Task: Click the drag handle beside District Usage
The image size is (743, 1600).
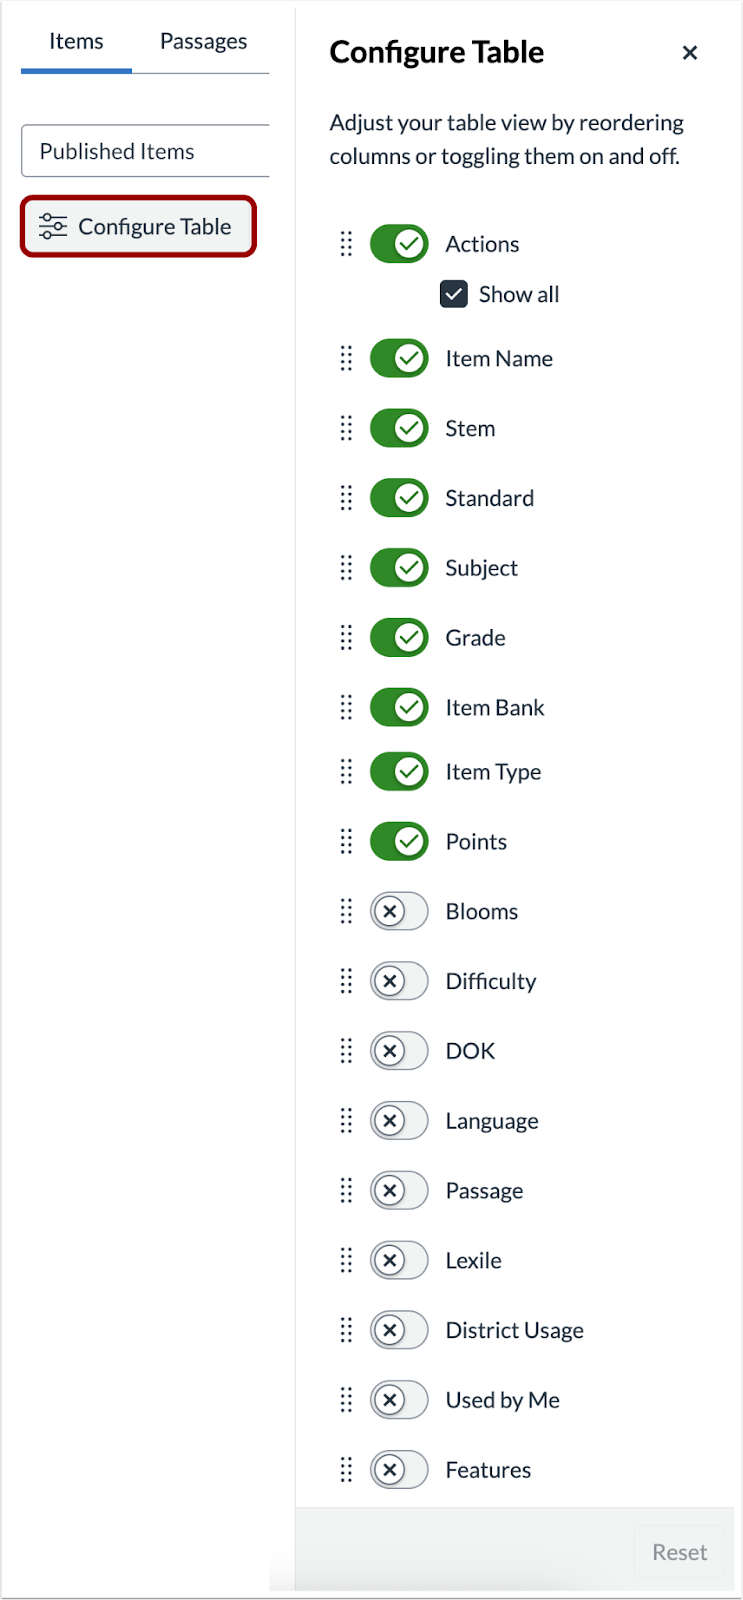Action: tap(347, 1330)
